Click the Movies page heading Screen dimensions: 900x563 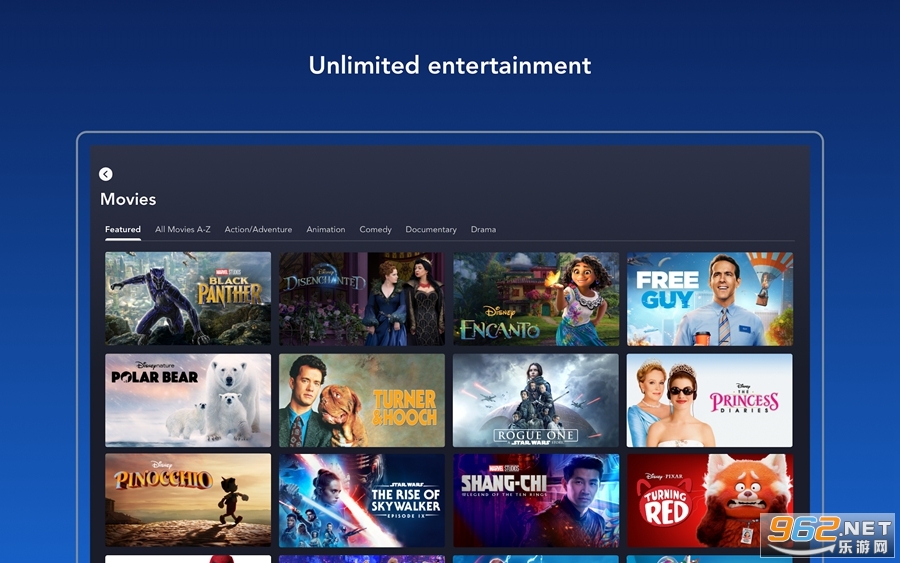click(128, 199)
